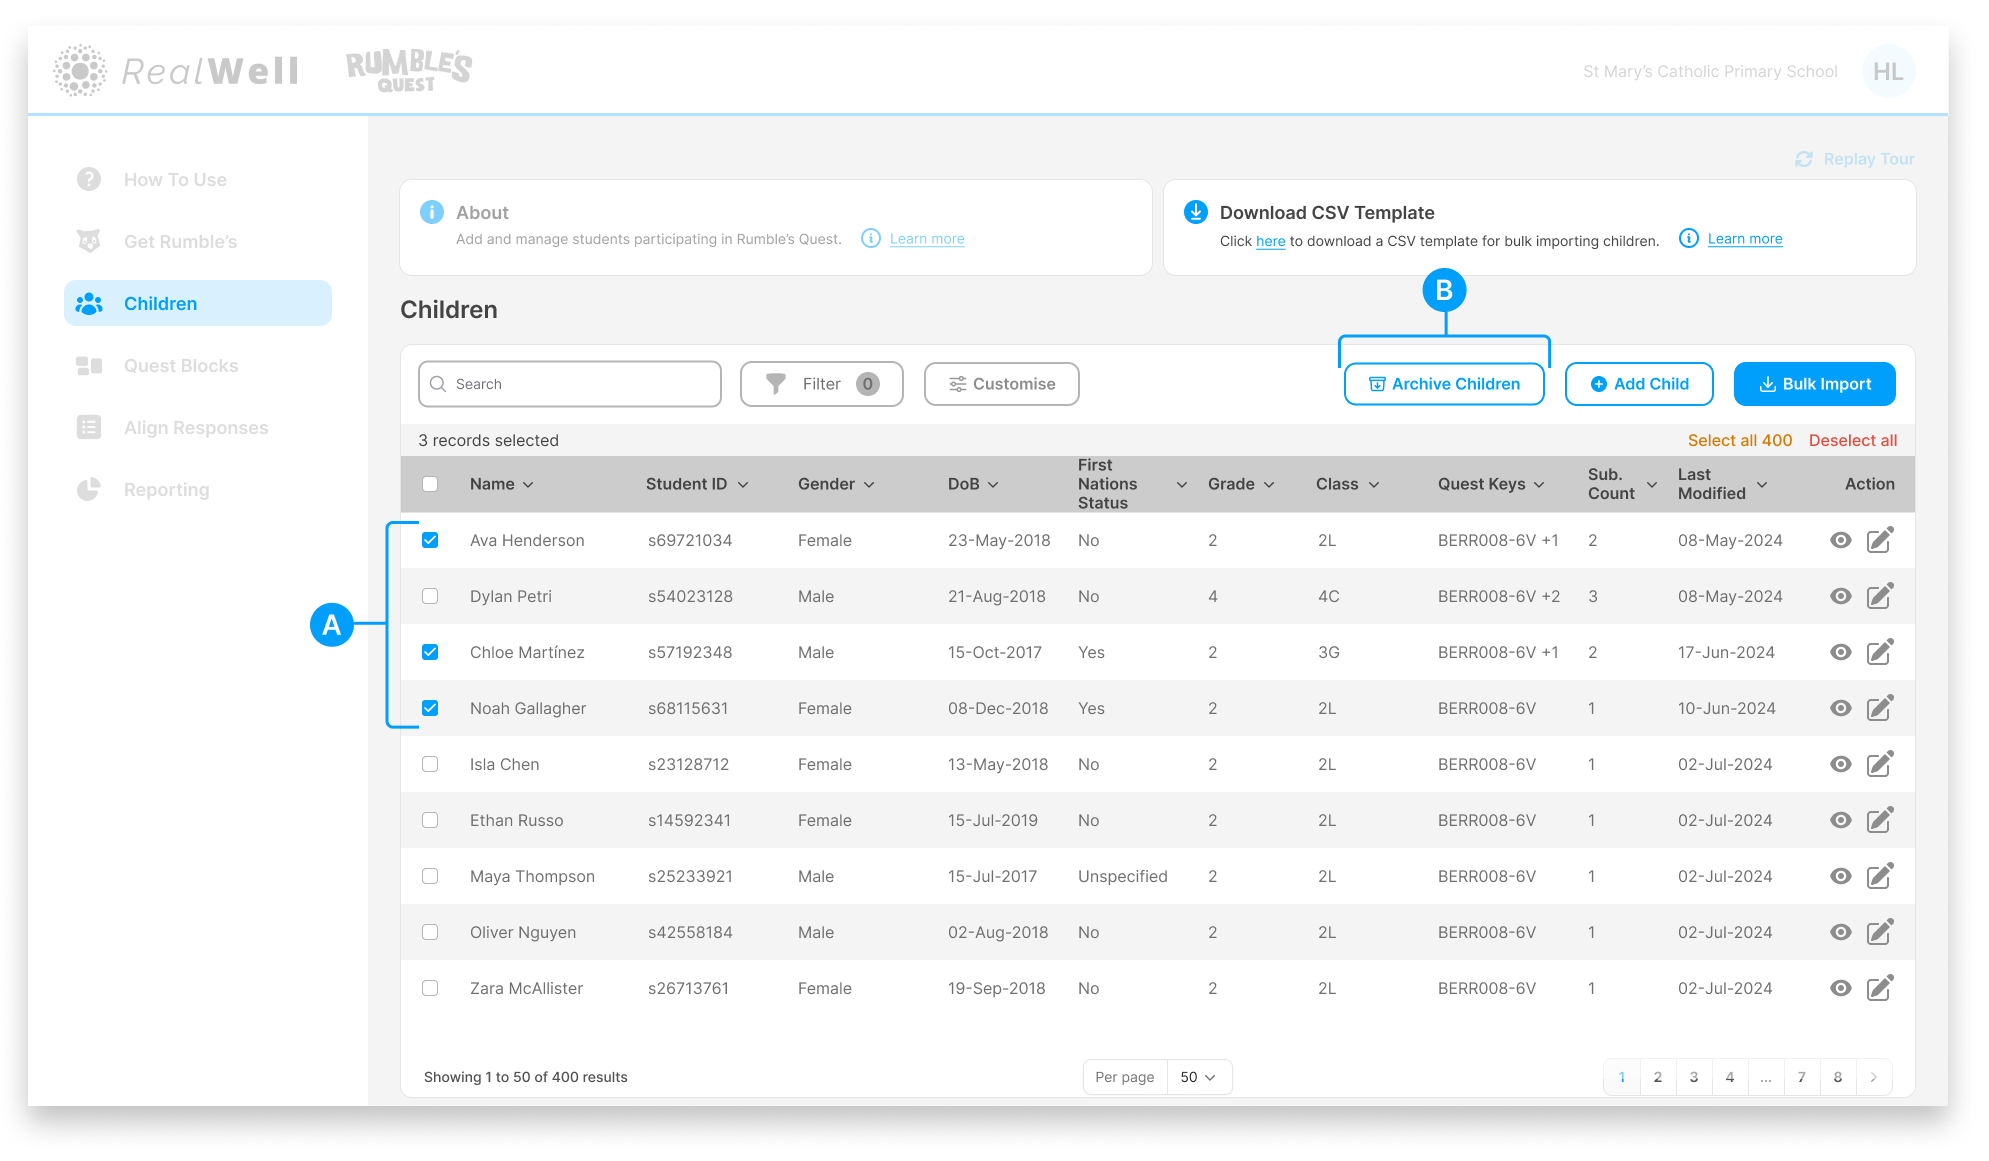Click the Replay Tour refresh icon
The image size is (1989, 1161).
[x=1804, y=159]
